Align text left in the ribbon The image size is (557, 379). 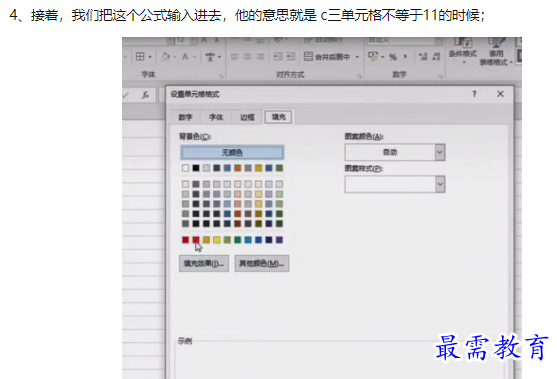[234, 56]
